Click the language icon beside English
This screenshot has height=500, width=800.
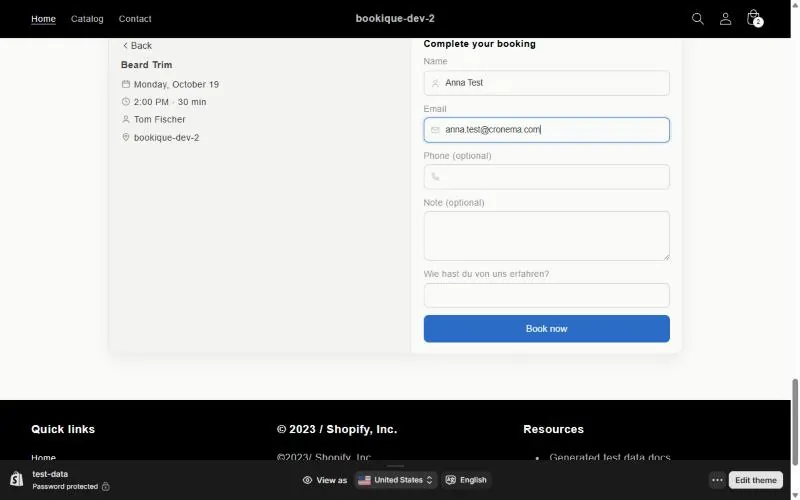click(x=451, y=480)
